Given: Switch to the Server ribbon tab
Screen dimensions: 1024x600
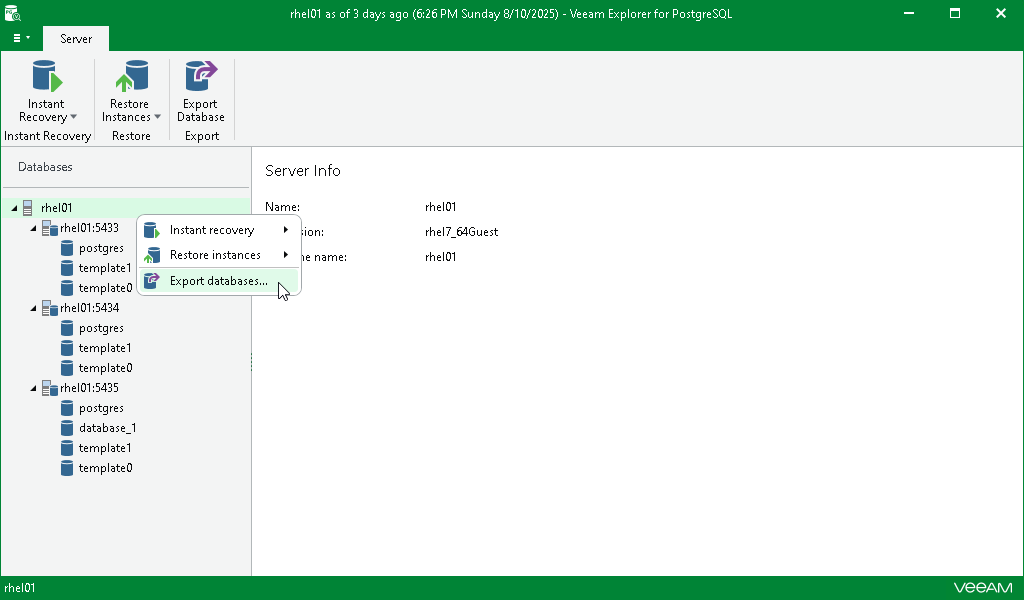Looking at the screenshot, I should [x=76, y=39].
